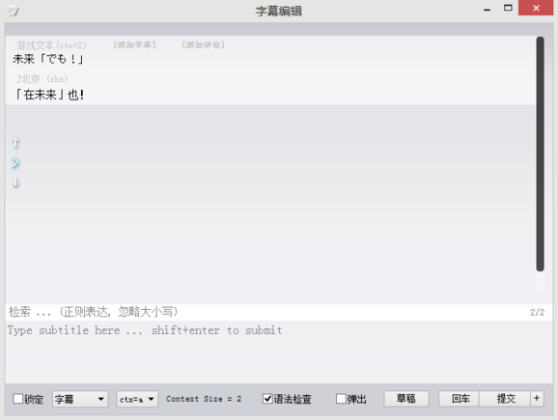Viewport: 558px width, 420px height.
Task: Click the 草稿 draft button
Action: (406, 398)
